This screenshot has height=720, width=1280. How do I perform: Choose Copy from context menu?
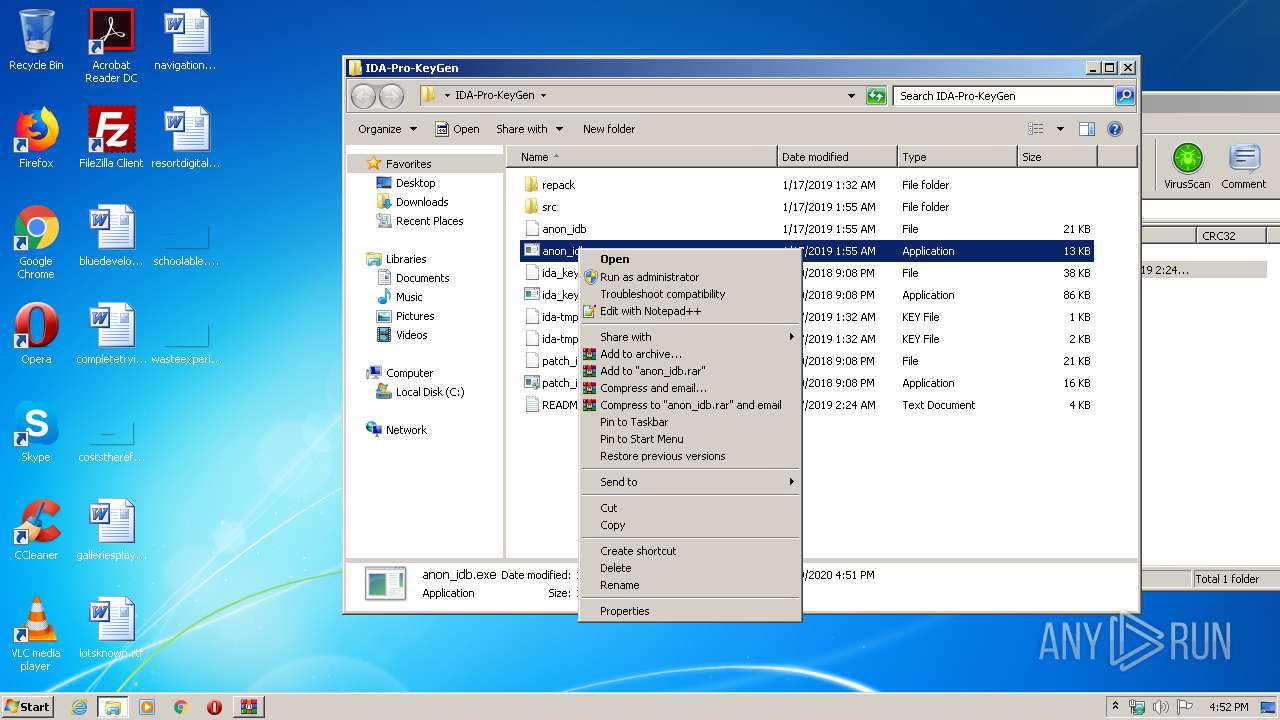coord(690,525)
